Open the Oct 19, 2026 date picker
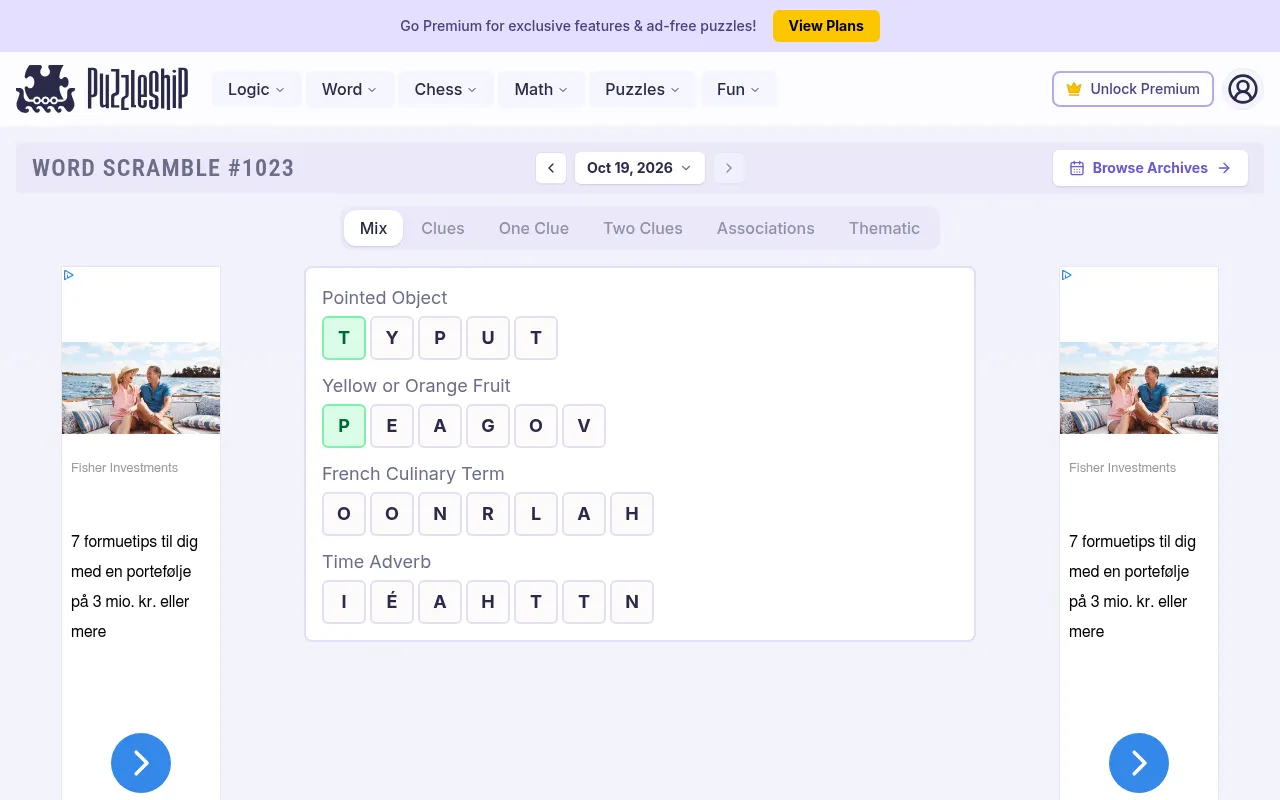The width and height of the screenshot is (1280, 800). point(640,168)
